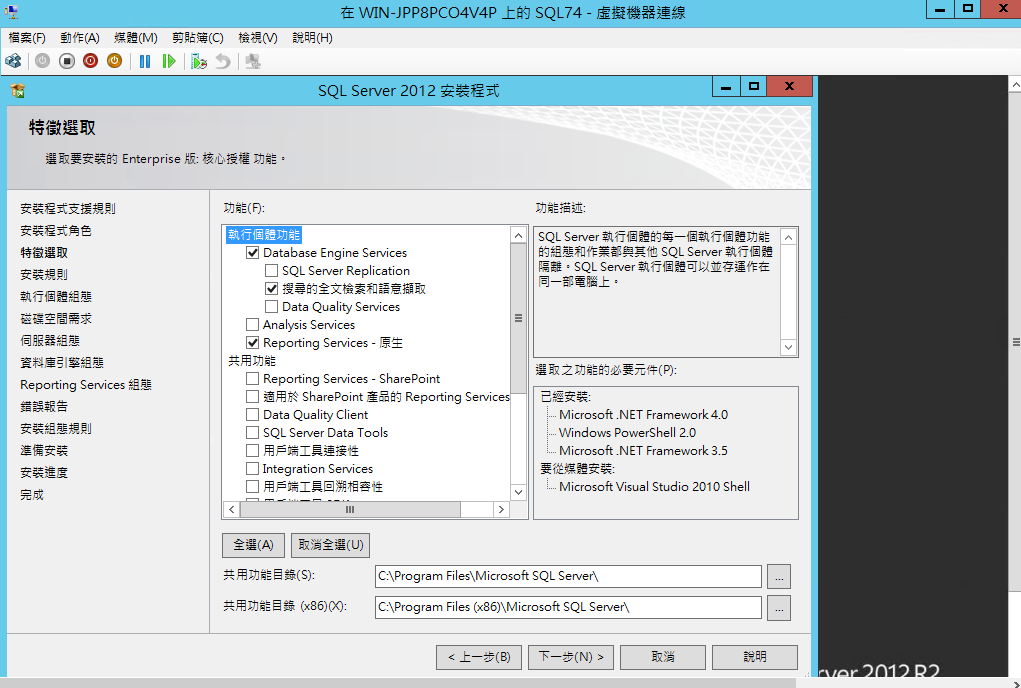Click 說明 help button
This screenshot has width=1021, height=688.
tap(755, 657)
